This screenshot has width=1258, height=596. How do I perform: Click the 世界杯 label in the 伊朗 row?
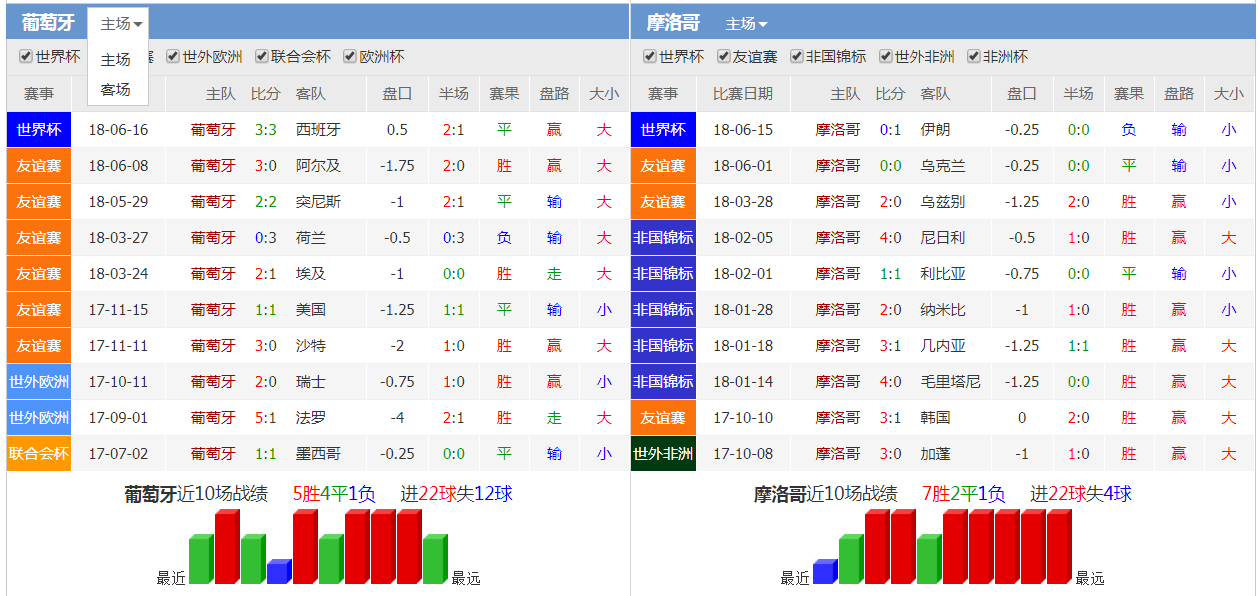point(663,130)
